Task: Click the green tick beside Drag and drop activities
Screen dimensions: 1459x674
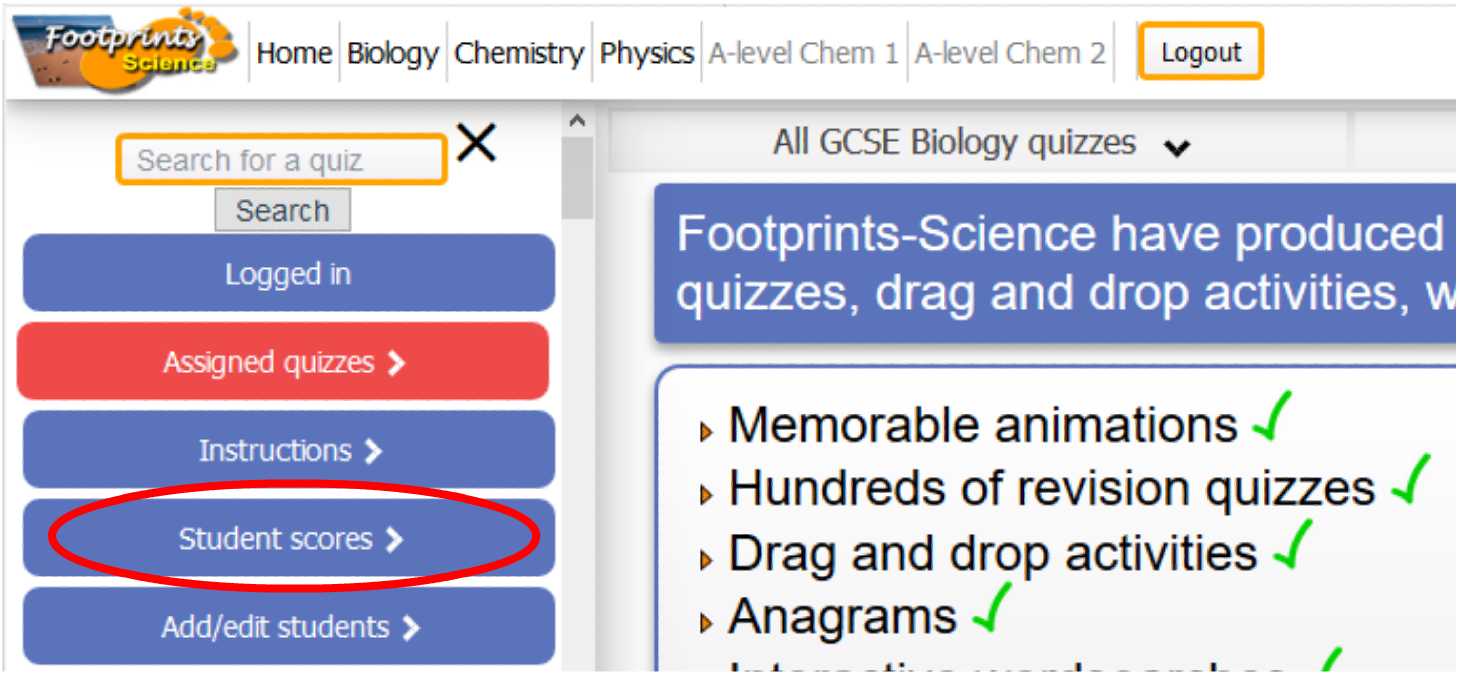Action: [1290, 546]
